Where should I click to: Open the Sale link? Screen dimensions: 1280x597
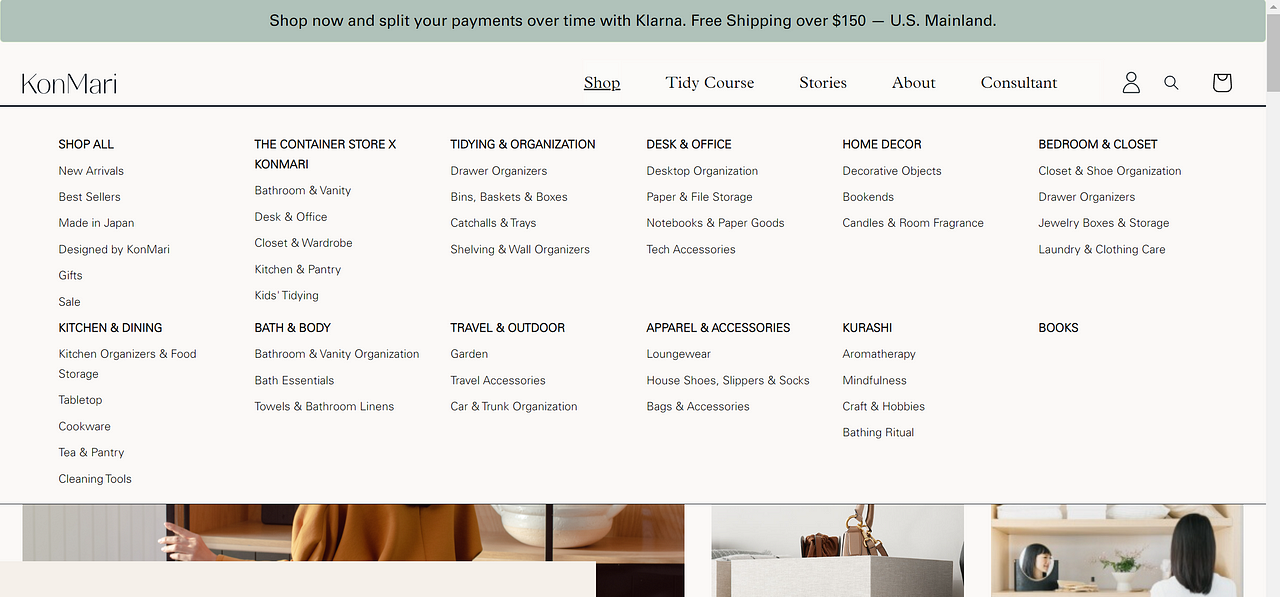(69, 301)
